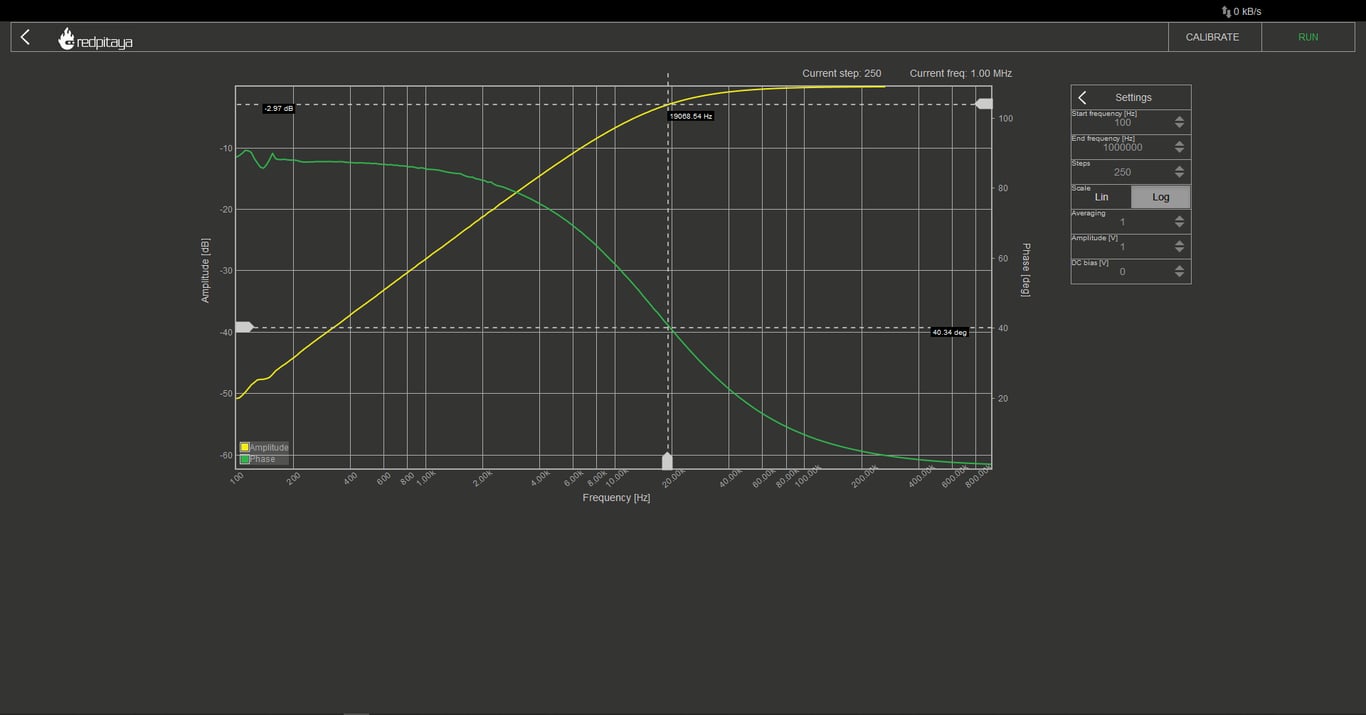Viewport: 1366px width, 715px height.
Task: Increase Averaging with up arrow
Action: 1179,218
